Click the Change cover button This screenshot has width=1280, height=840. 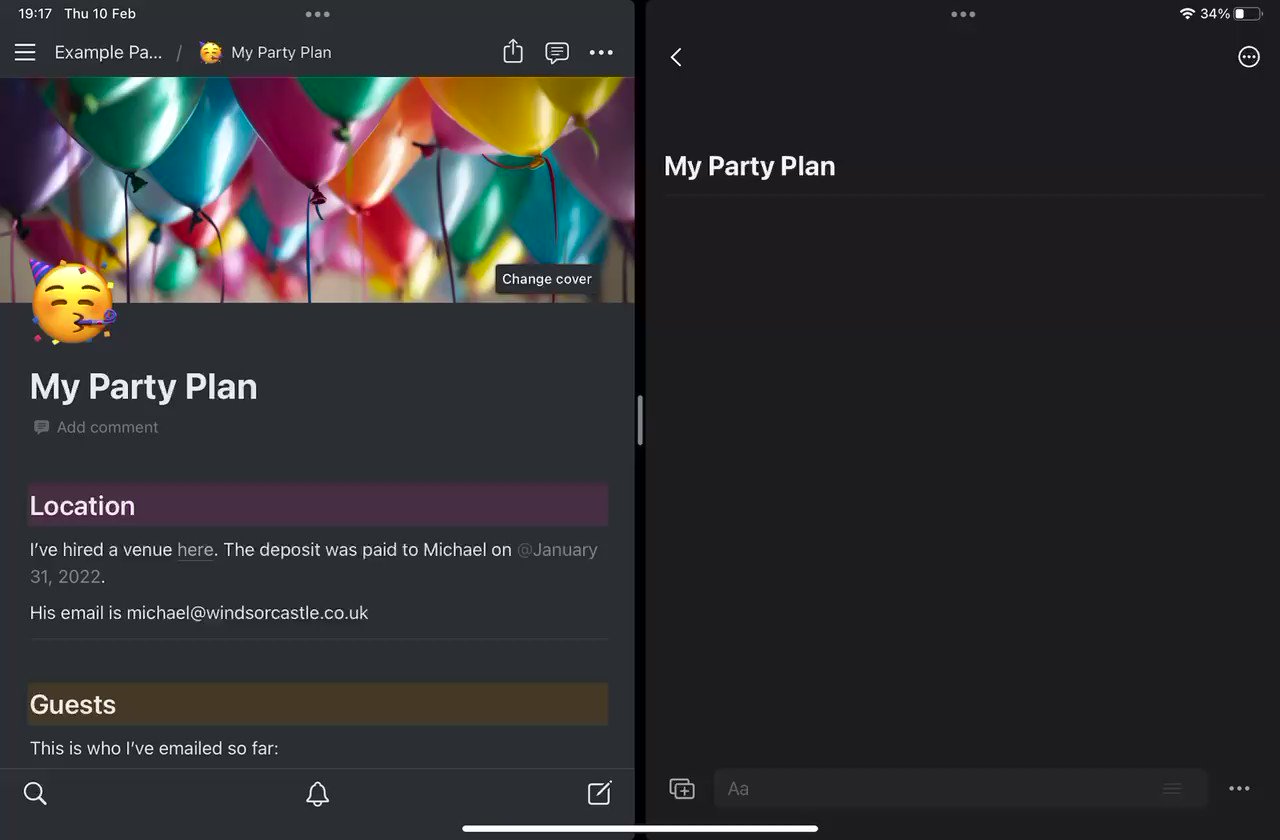[x=547, y=279]
